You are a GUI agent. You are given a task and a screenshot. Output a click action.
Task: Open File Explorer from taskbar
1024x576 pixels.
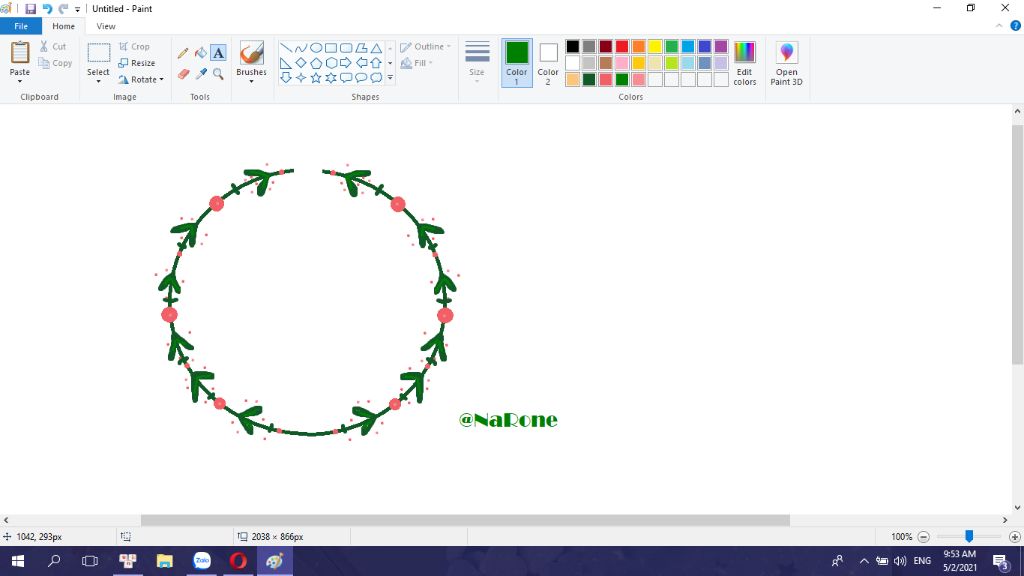[164, 561]
